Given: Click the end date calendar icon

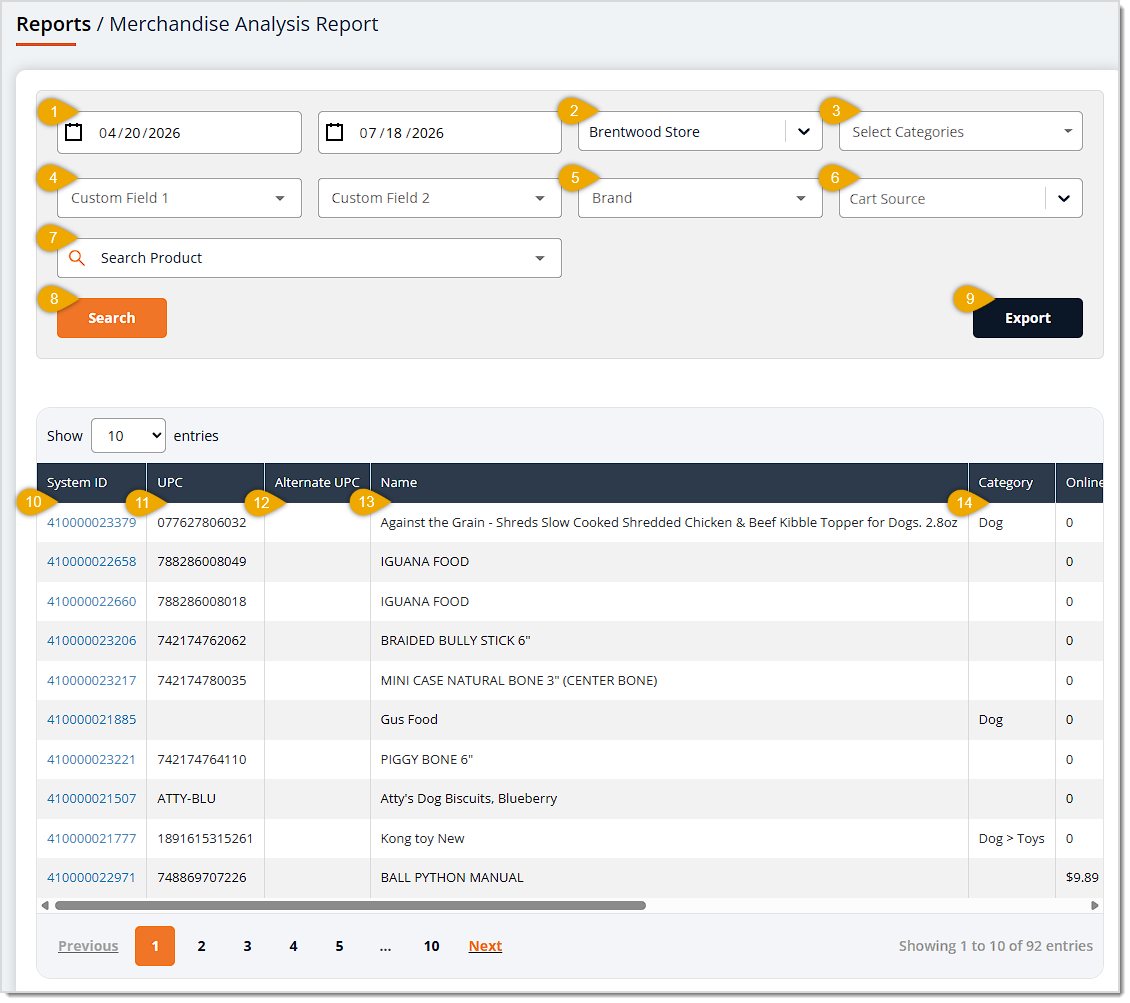Looking at the screenshot, I should 334,133.
